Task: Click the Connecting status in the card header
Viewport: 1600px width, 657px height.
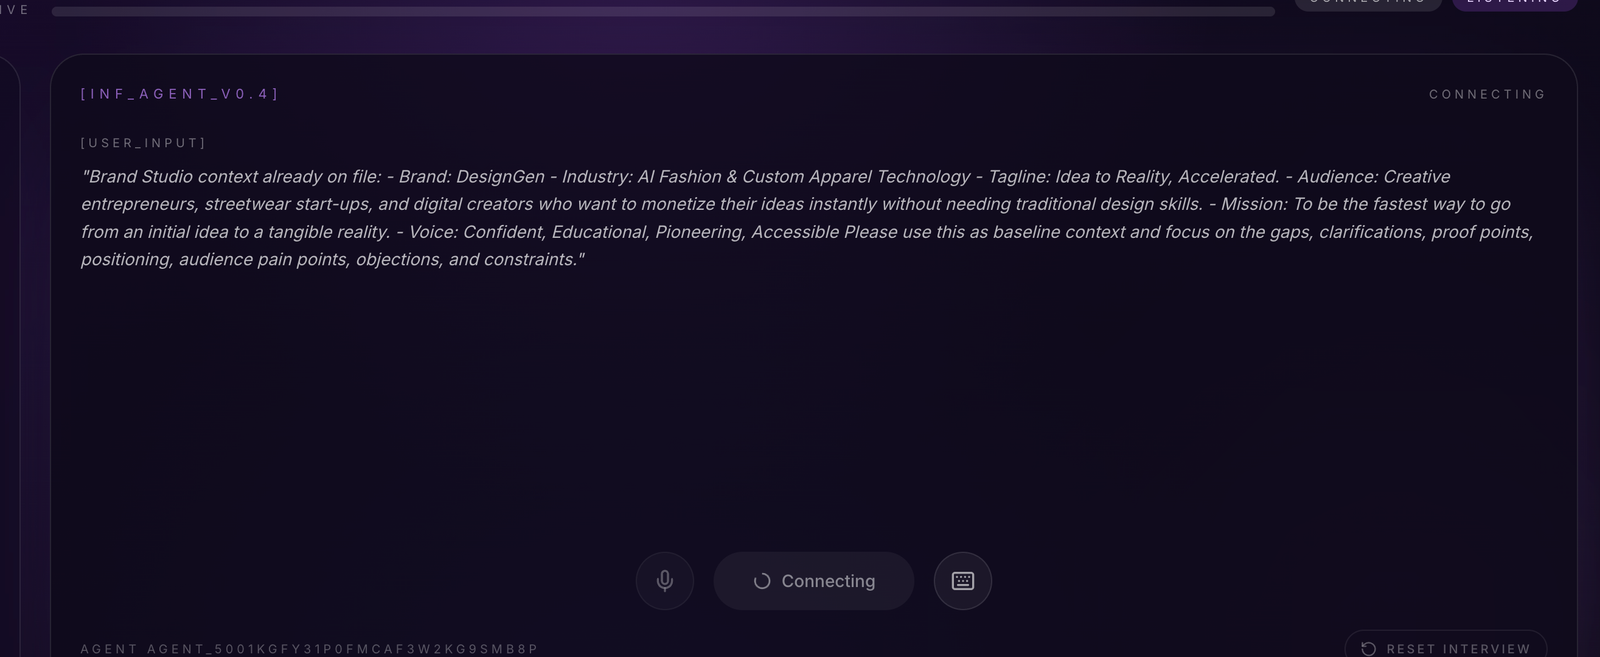Action: [x=1487, y=94]
